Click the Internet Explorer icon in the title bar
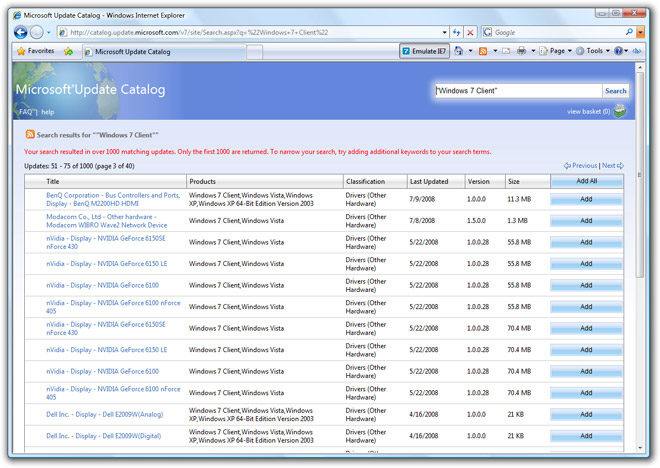The width and height of the screenshot is (660, 468). 17,15
